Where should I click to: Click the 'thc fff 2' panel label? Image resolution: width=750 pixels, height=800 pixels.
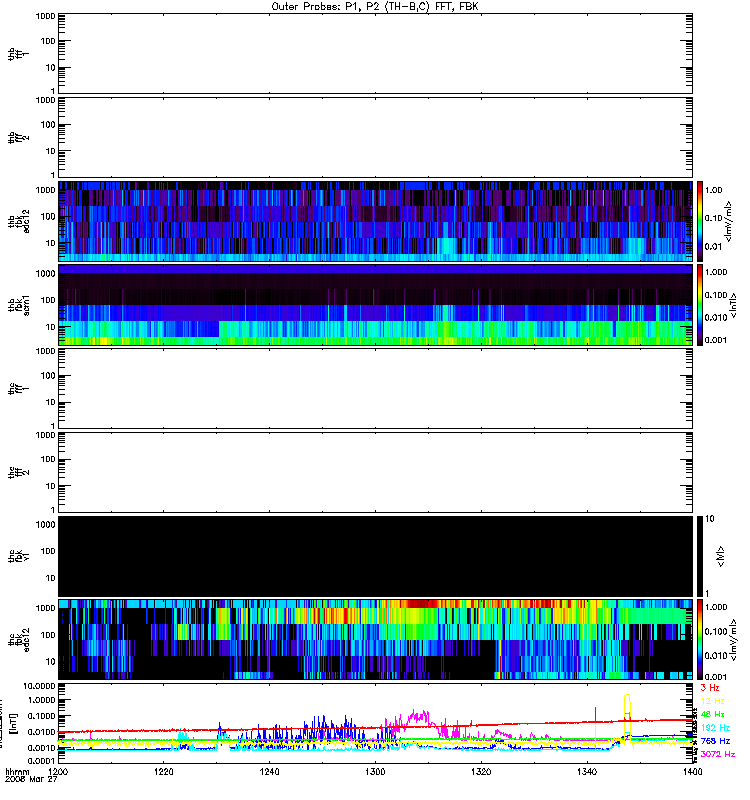18,472
